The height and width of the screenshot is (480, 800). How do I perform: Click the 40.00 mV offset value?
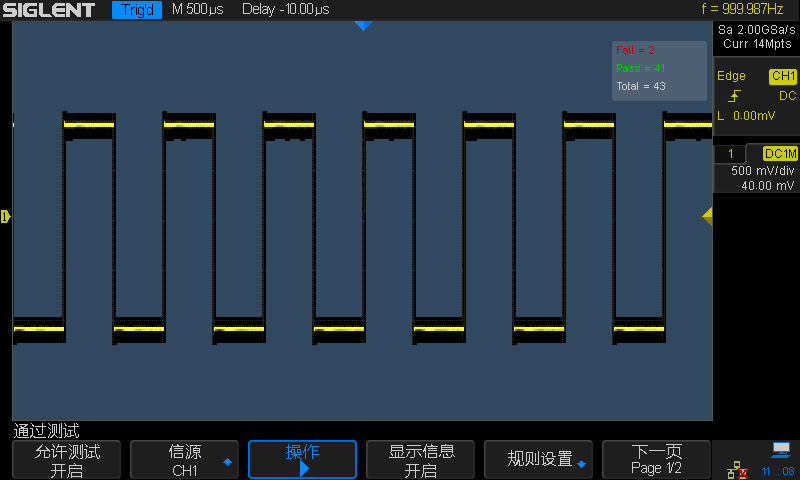(x=767, y=186)
